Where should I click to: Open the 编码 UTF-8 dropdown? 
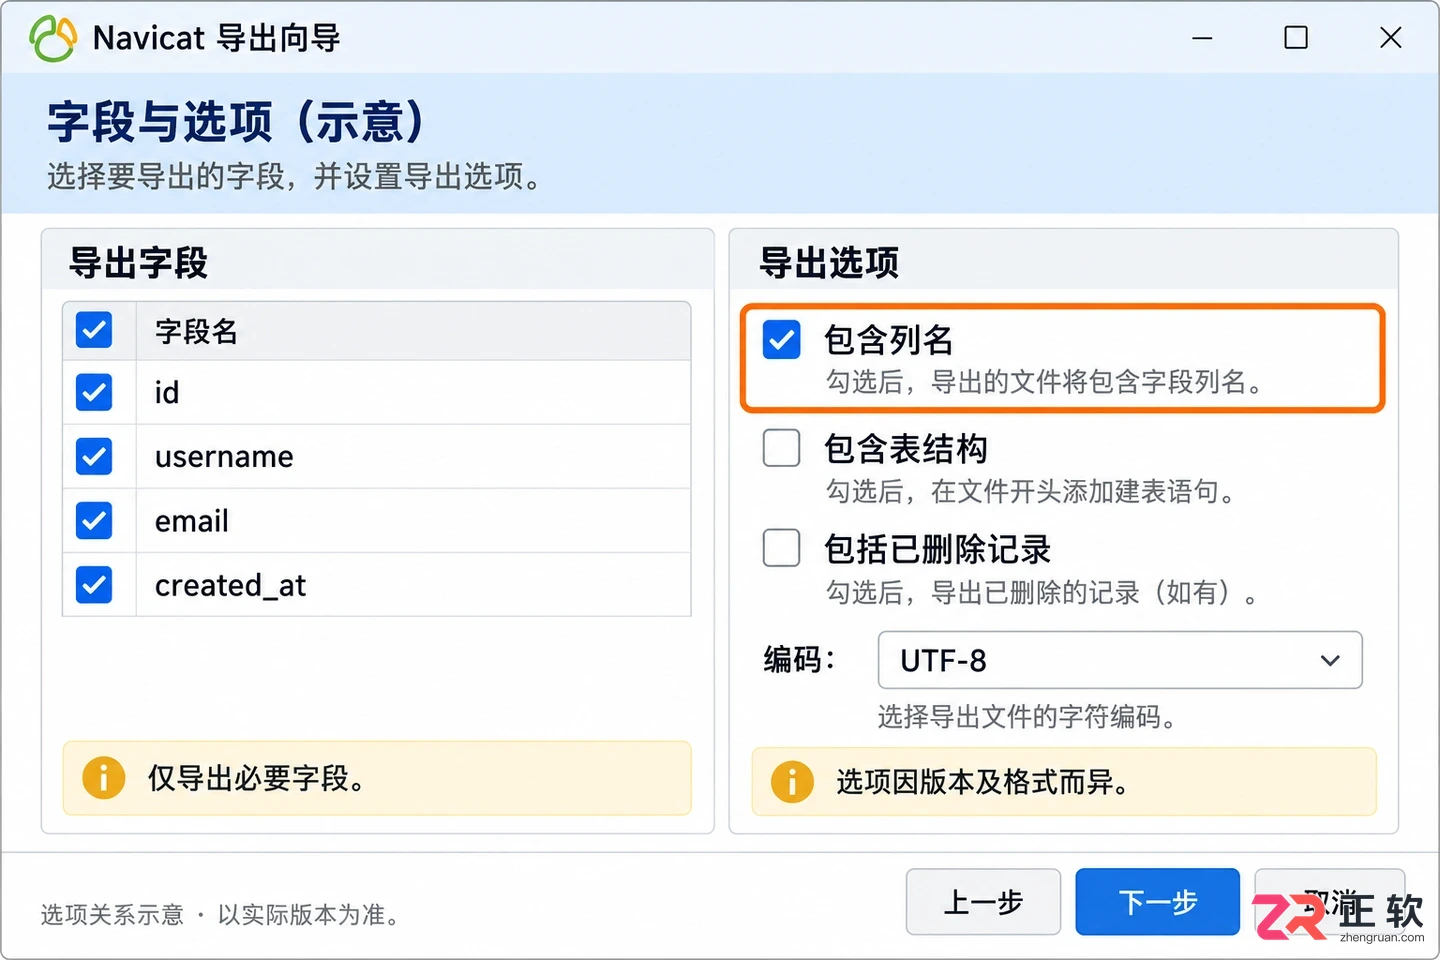click(x=1120, y=660)
